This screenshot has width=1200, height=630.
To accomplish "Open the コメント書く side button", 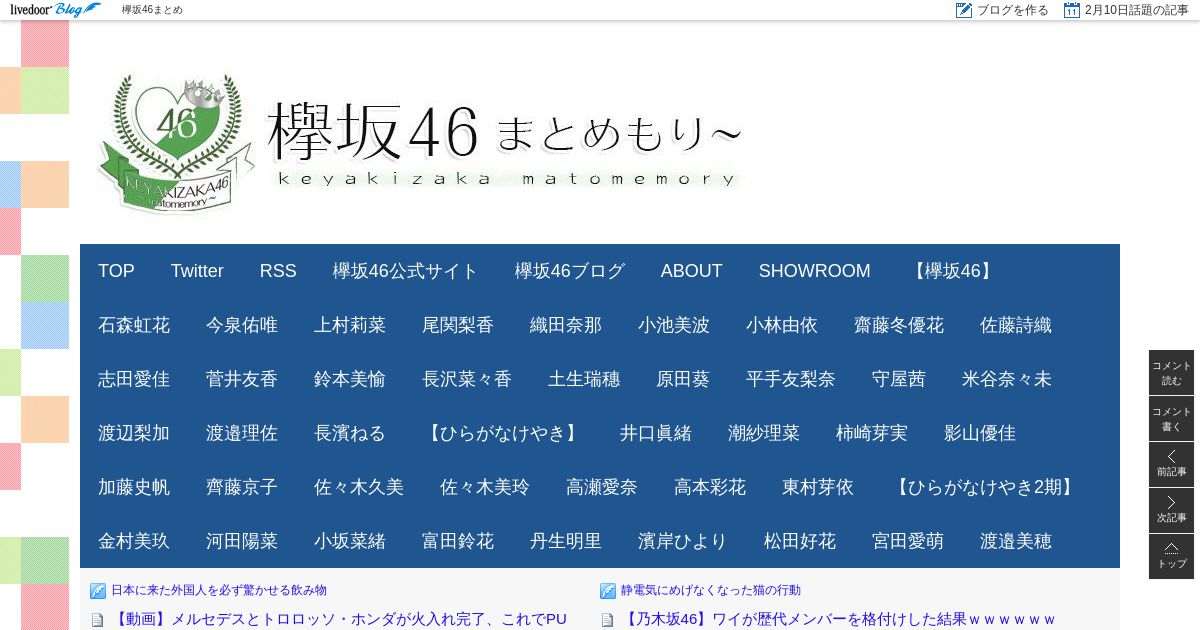I will click(x=1171, y=419).
